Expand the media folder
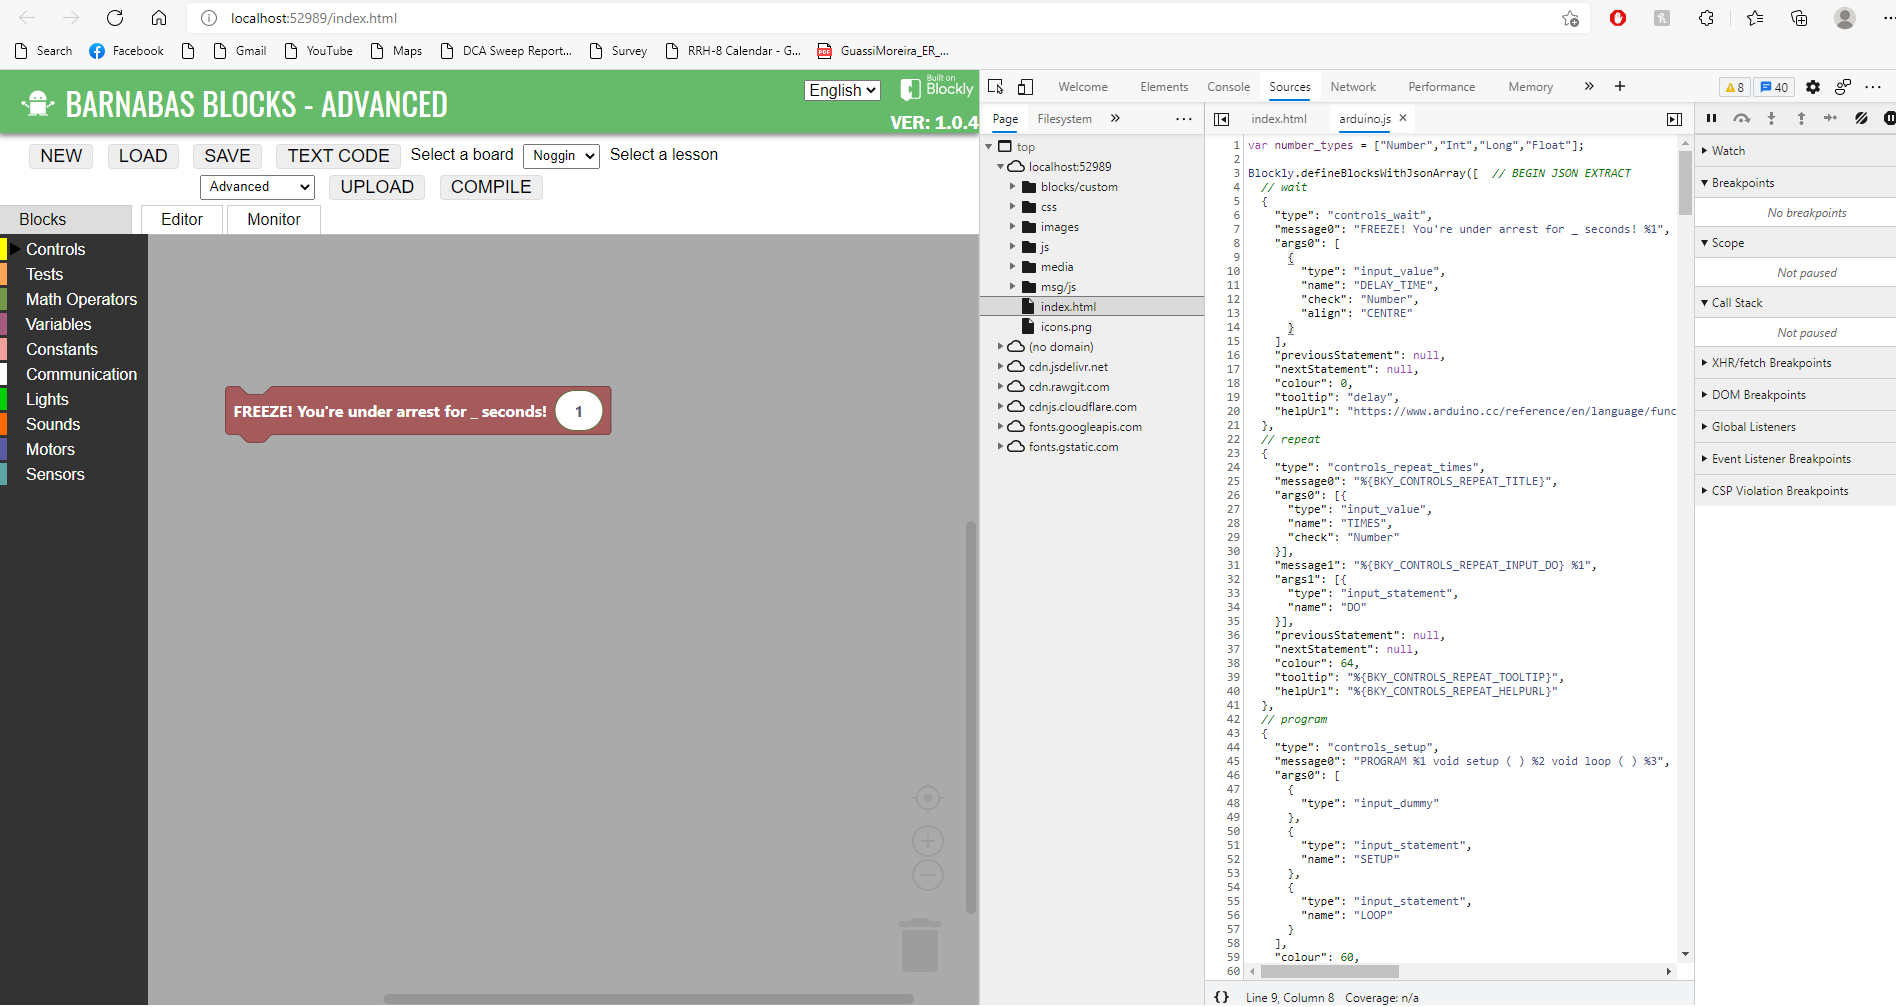The height and width of the screenshot is (1007, 1896). point(1012,267)
